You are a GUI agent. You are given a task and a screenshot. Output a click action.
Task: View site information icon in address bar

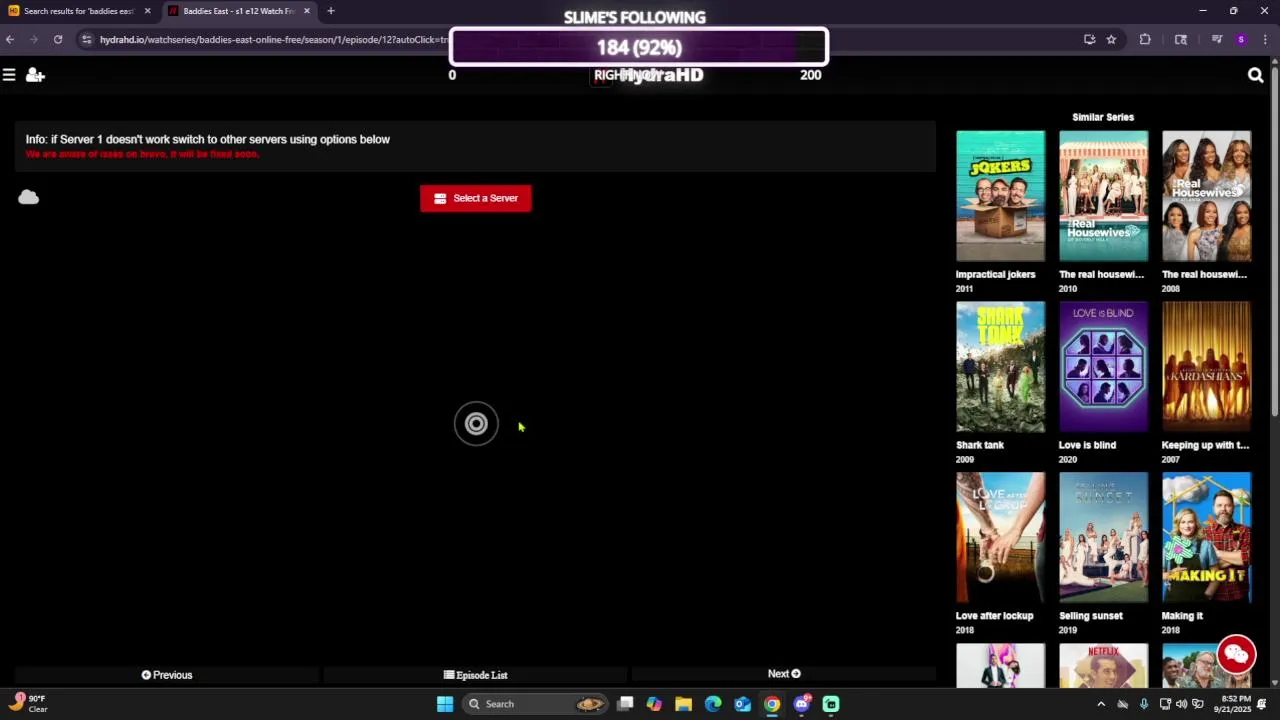point(87,39)
